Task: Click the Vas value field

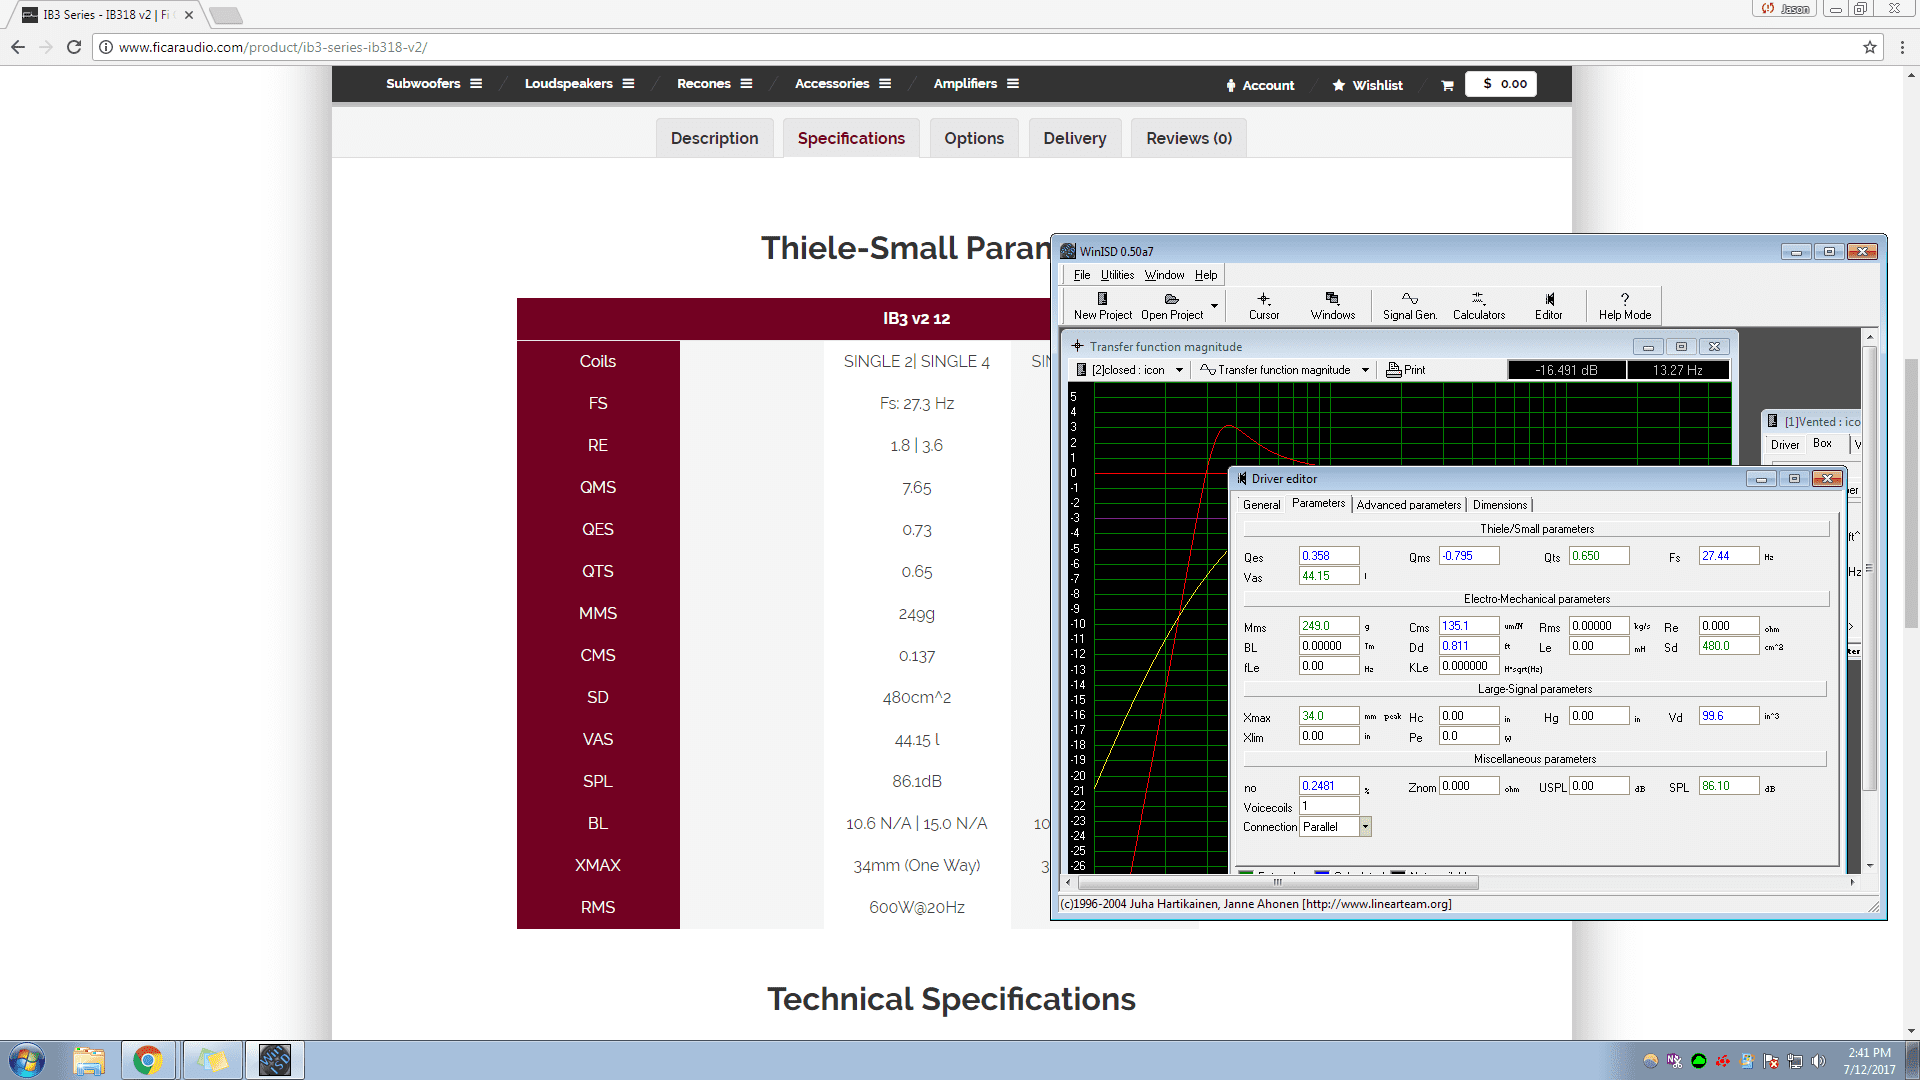Action: pos(1329,576)
